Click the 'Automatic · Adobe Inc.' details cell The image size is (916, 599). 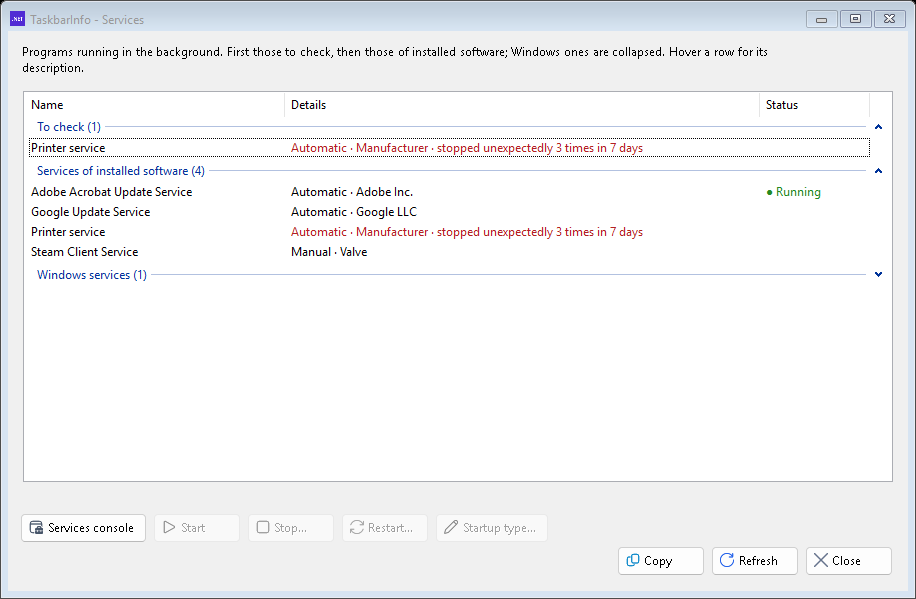[352, 192]
